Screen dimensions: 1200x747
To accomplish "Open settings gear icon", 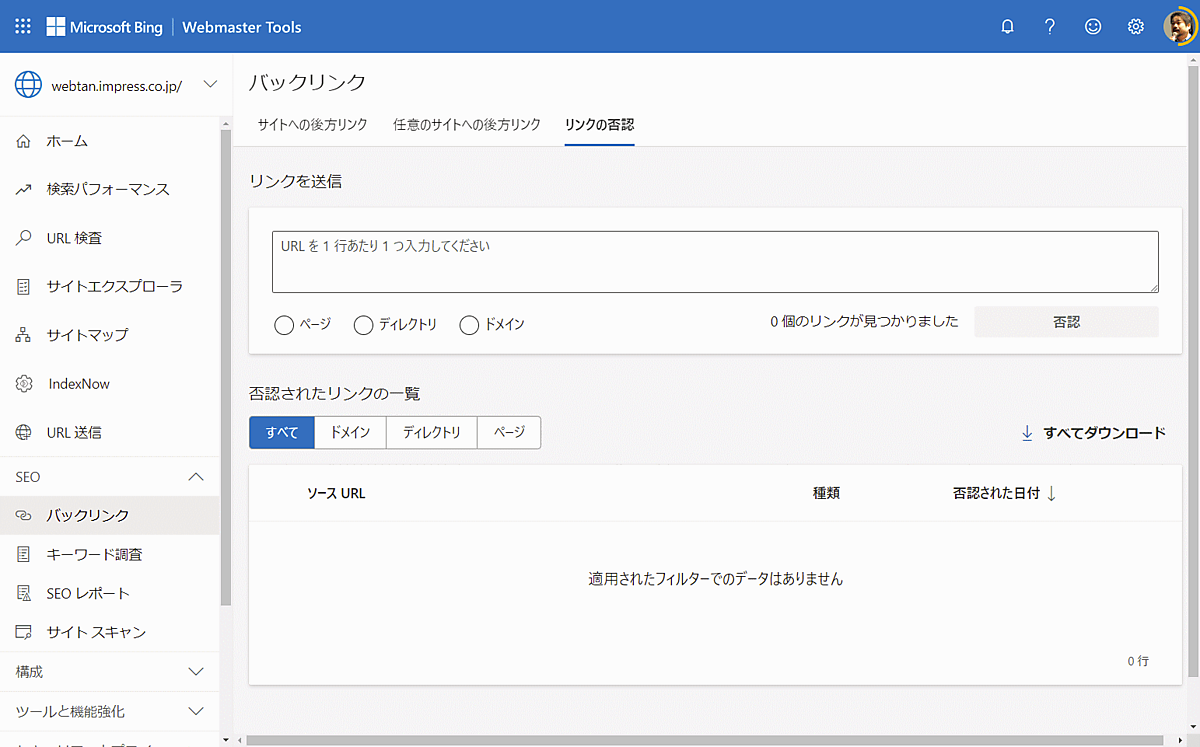I will click(1136, 27).
